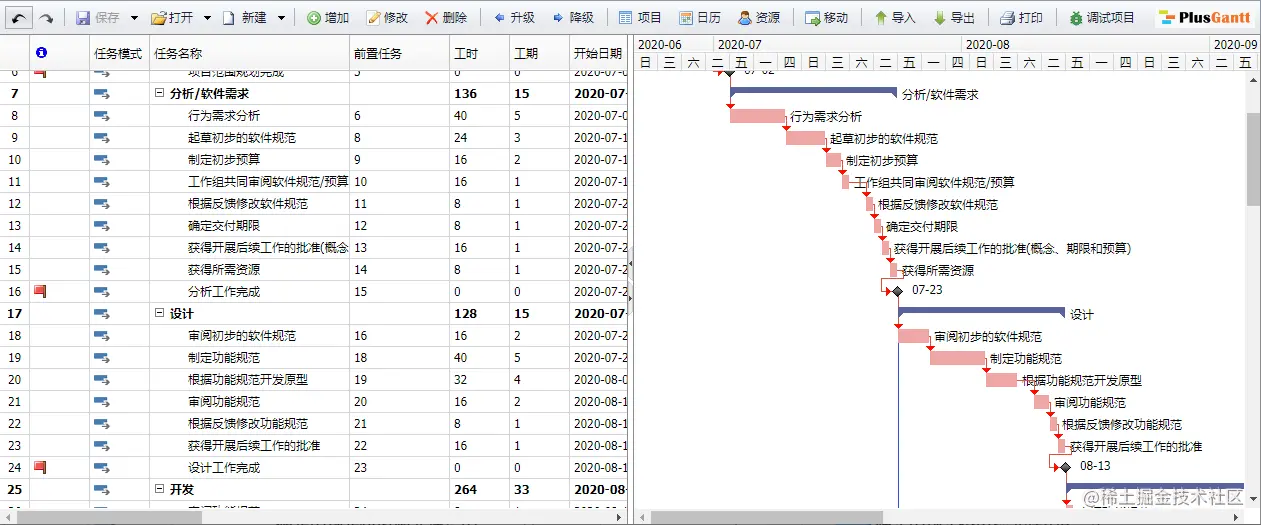Collapse the 设计 task group

pyautogui.click(x=159, y=313)
